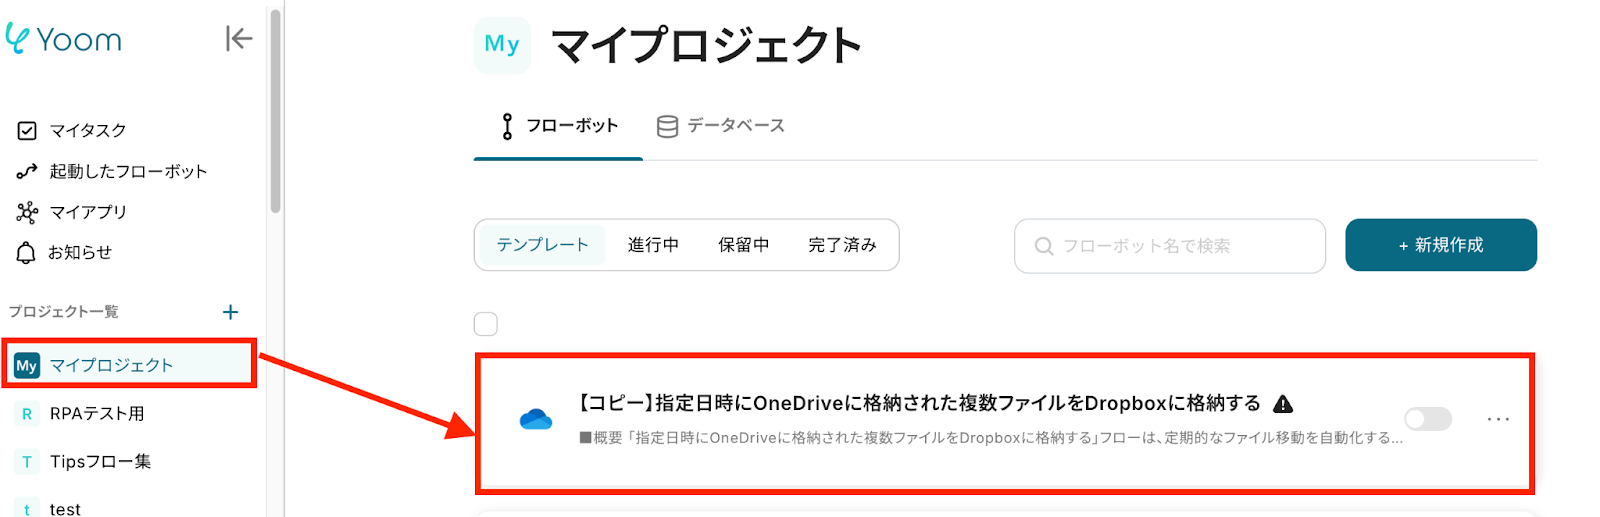Click the マイアプリ apps icon
This screenshot has height=517, width=1600.
point(27,212)
